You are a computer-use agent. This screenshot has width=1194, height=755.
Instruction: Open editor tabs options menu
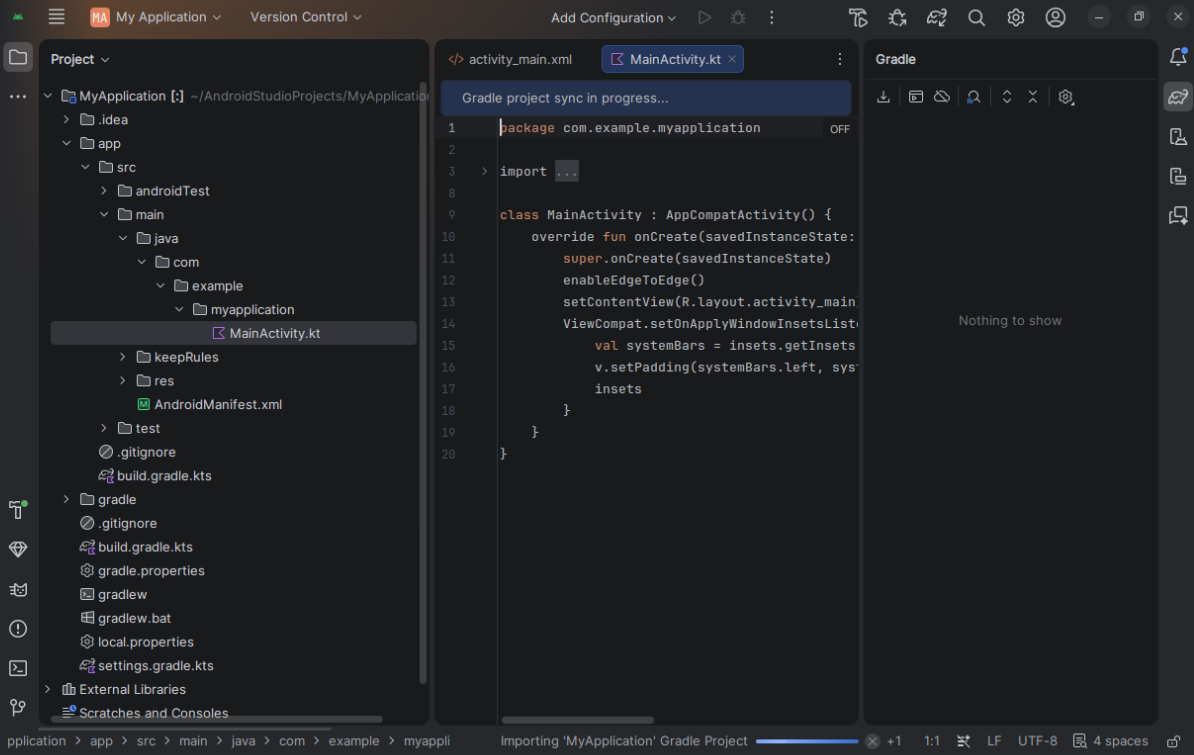(840, 59)
